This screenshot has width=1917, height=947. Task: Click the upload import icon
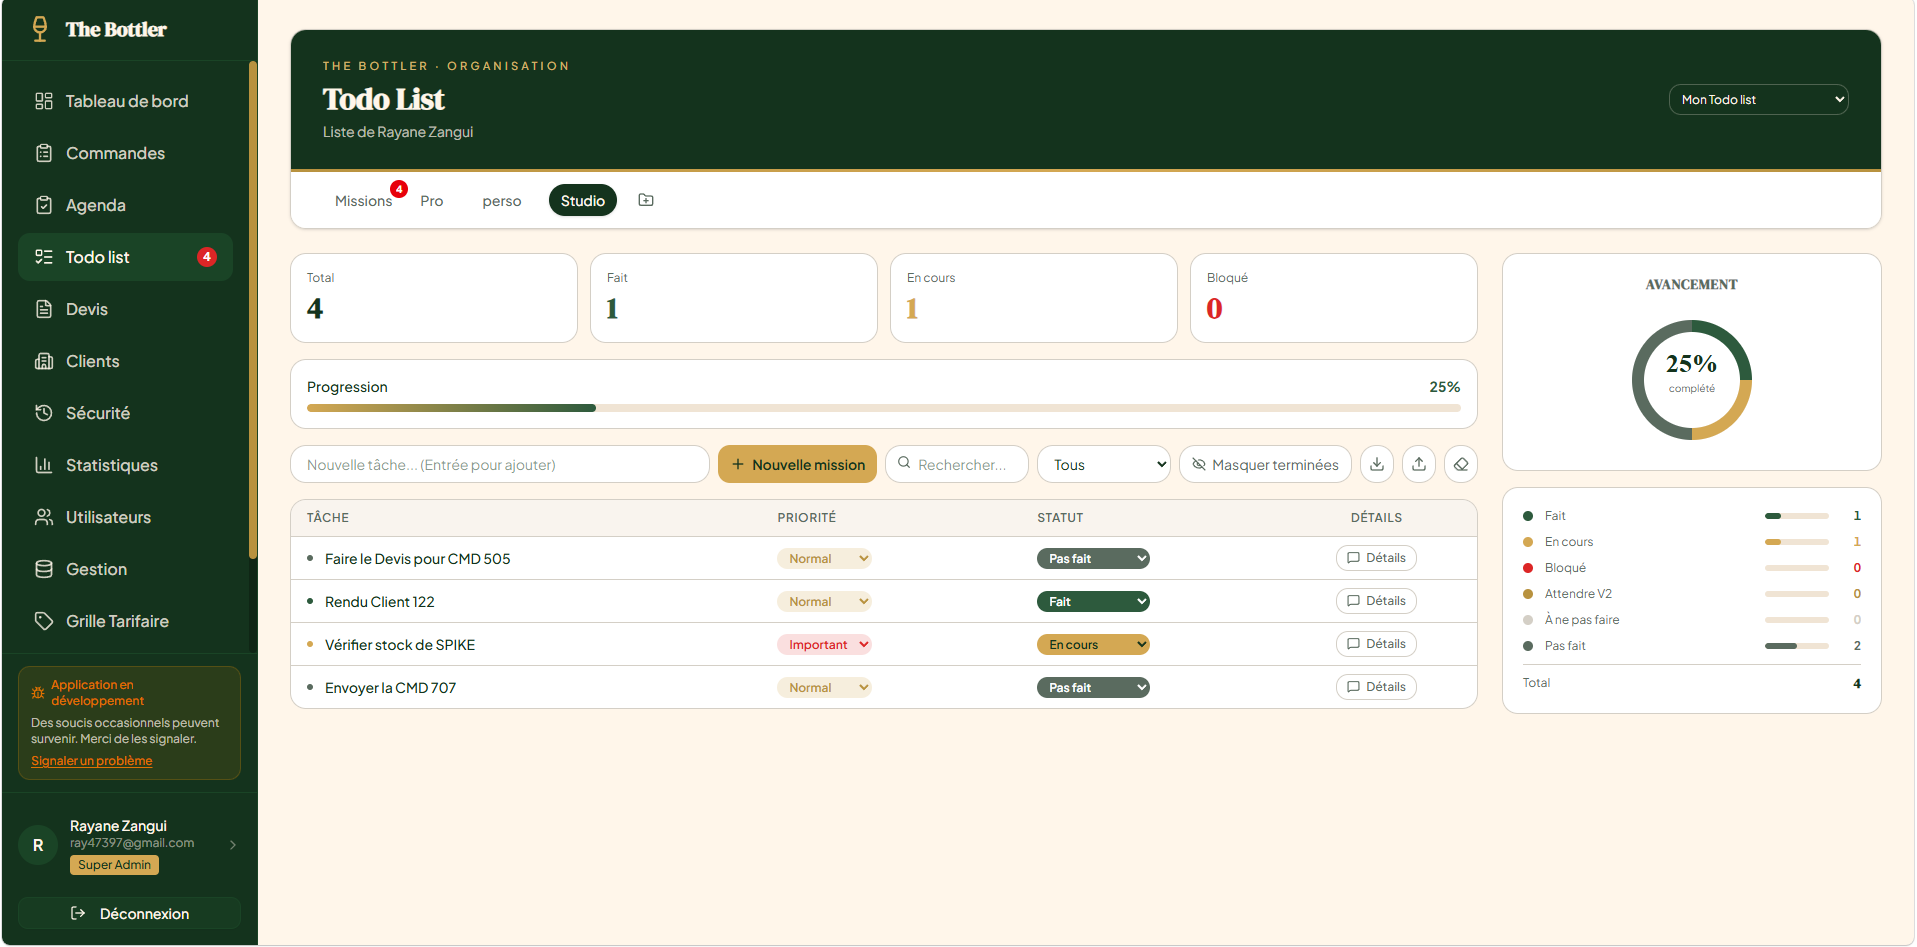pos(1419,464)
